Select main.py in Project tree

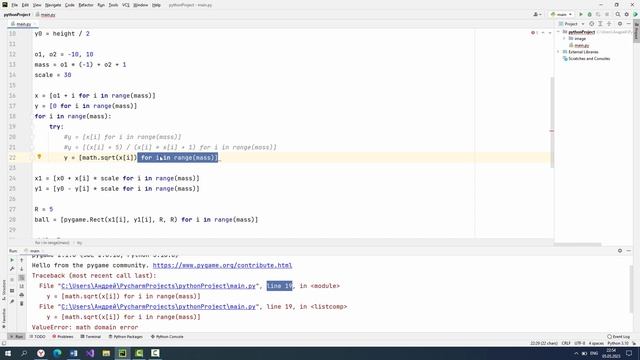pos(581,45)
